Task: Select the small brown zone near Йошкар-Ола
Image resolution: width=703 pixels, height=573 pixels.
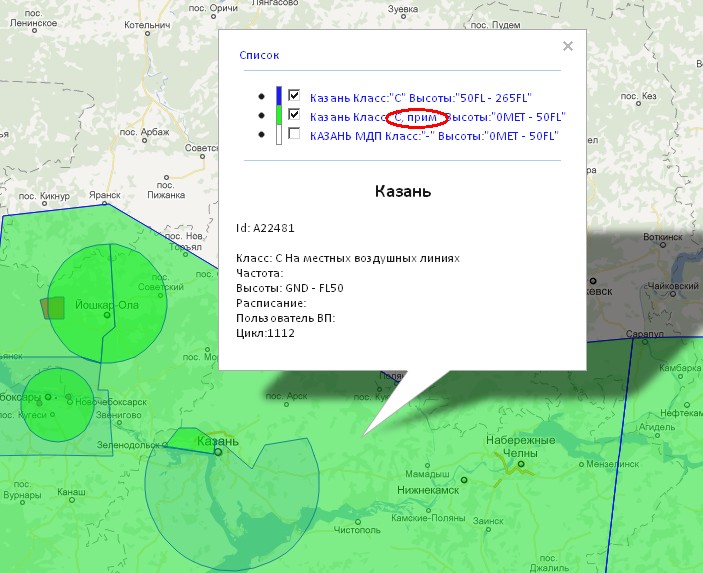Action: pyautogui.click(x=52, y=307)
